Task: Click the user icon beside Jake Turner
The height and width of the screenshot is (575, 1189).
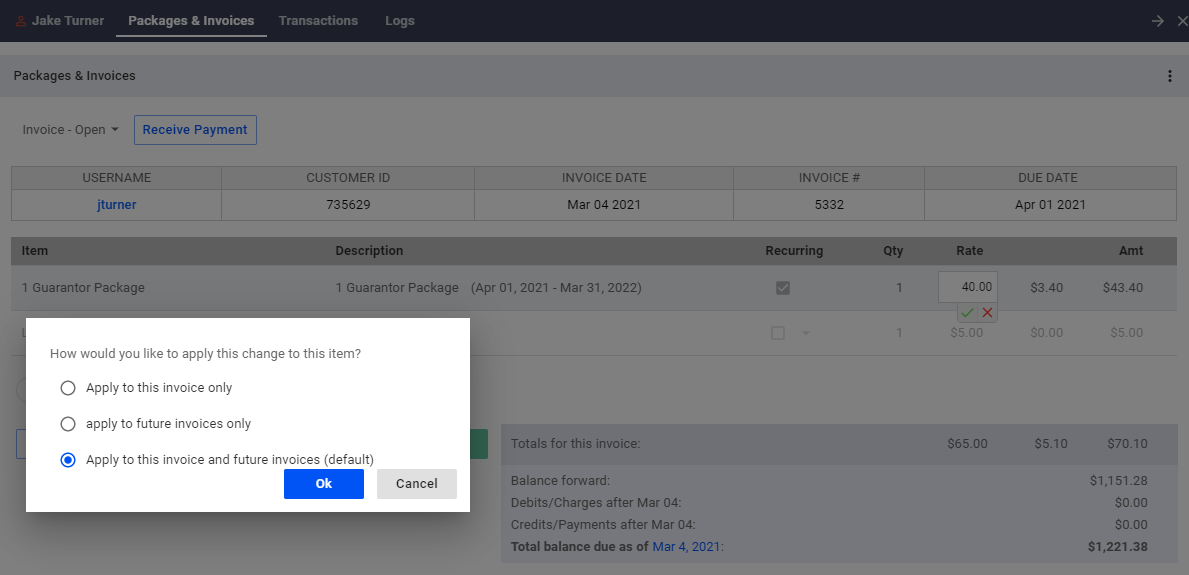Action: coord(21,21)
